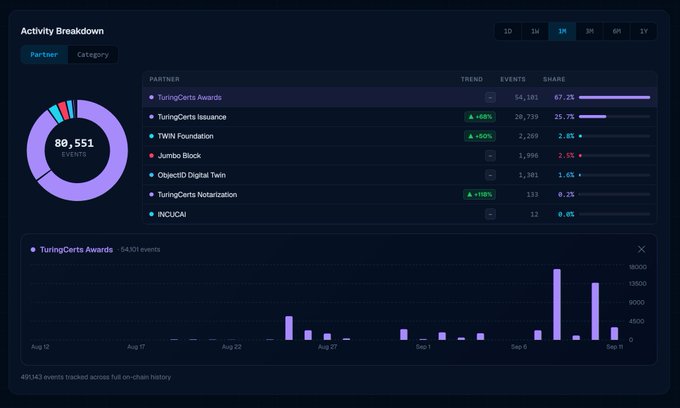Select the 6M time range
This screenshot has height=408, width=680.
(617, 31)
